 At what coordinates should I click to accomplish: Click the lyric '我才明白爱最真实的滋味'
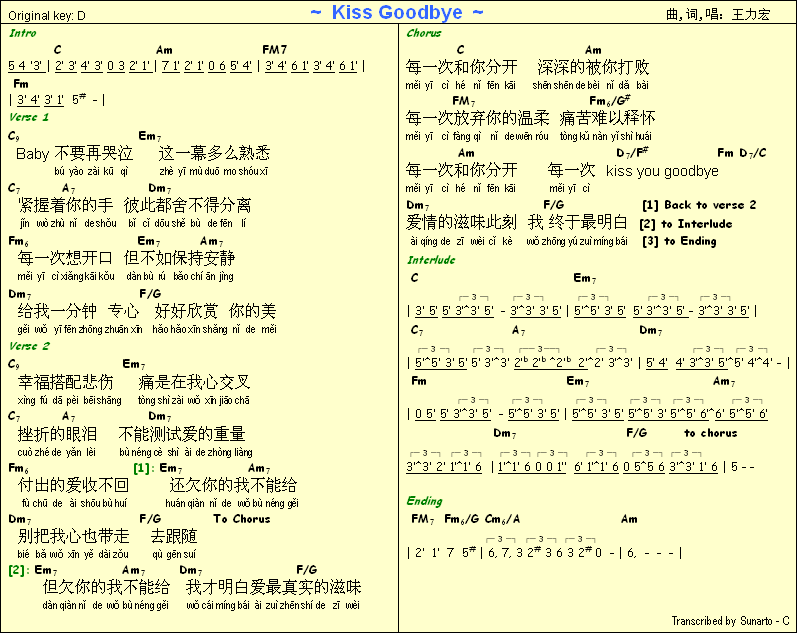(x=273, y=587)
